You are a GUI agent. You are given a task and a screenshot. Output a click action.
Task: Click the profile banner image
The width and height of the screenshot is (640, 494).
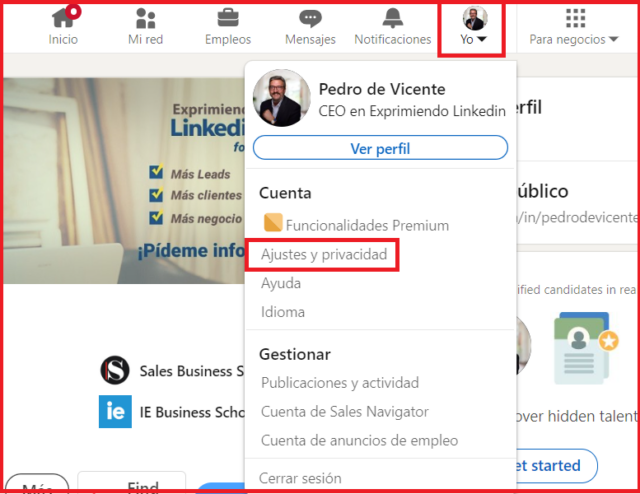pyautogui.click(x=124, y=180)
